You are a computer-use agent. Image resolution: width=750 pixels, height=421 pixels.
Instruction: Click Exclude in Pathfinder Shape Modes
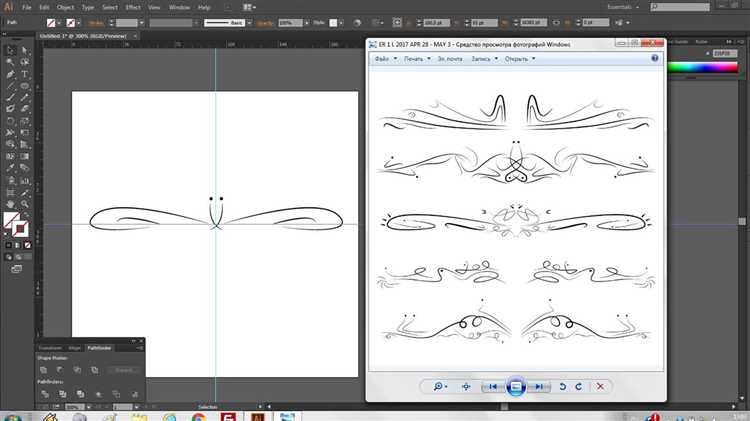[x=94, y=370]
